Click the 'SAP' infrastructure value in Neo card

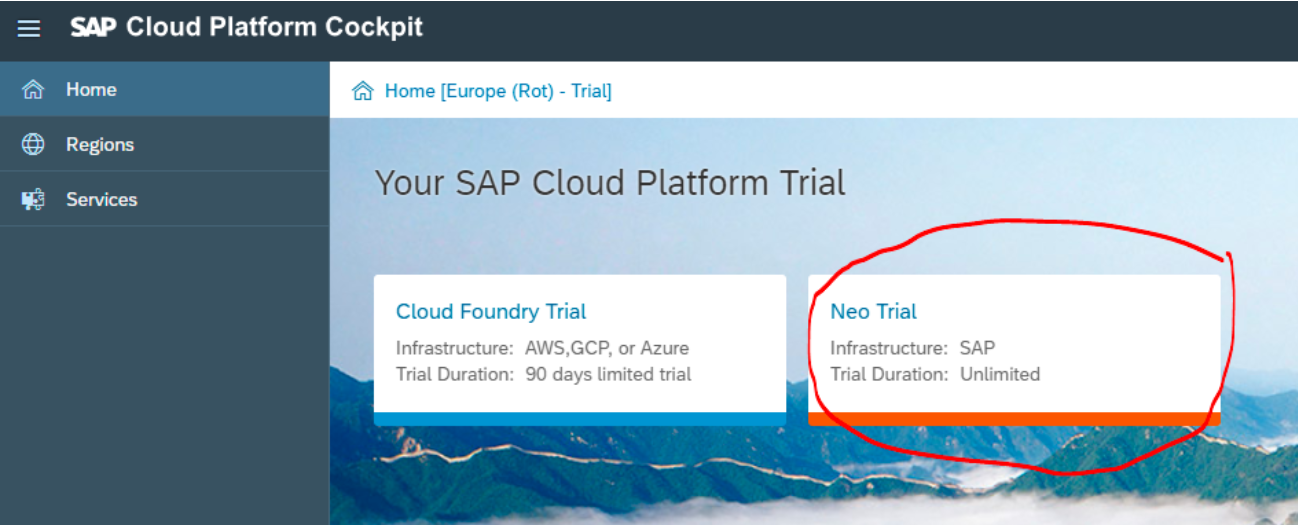(x=977, y=349)
